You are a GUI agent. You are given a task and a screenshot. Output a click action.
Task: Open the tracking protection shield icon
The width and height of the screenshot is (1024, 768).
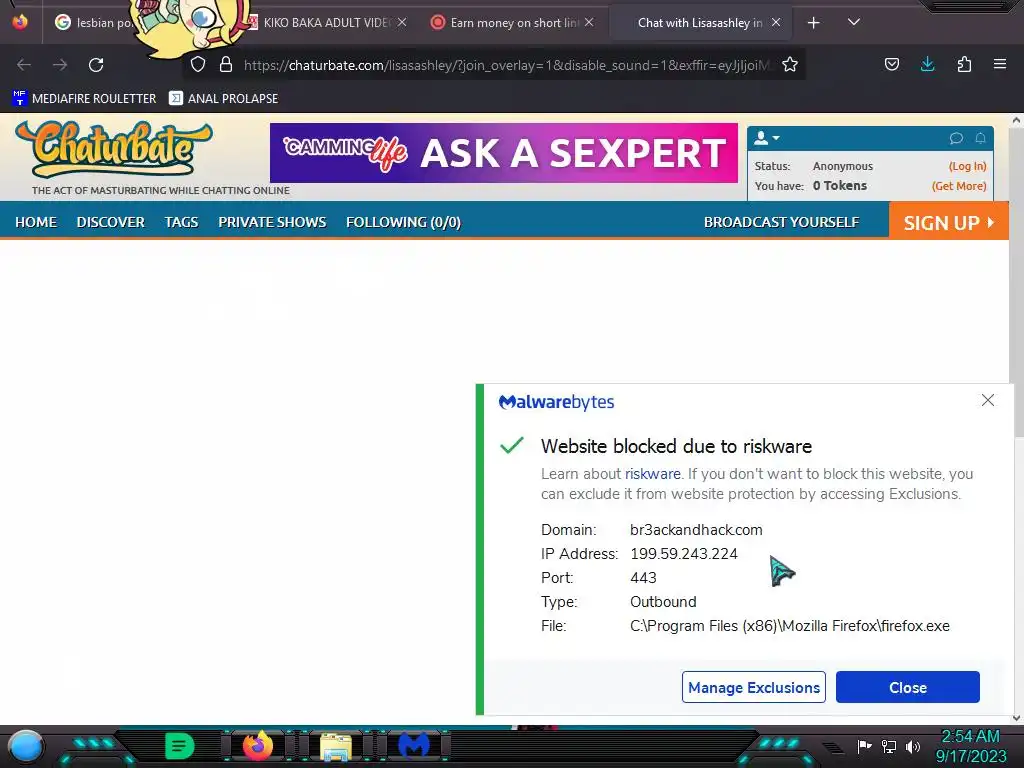point(198,64)
